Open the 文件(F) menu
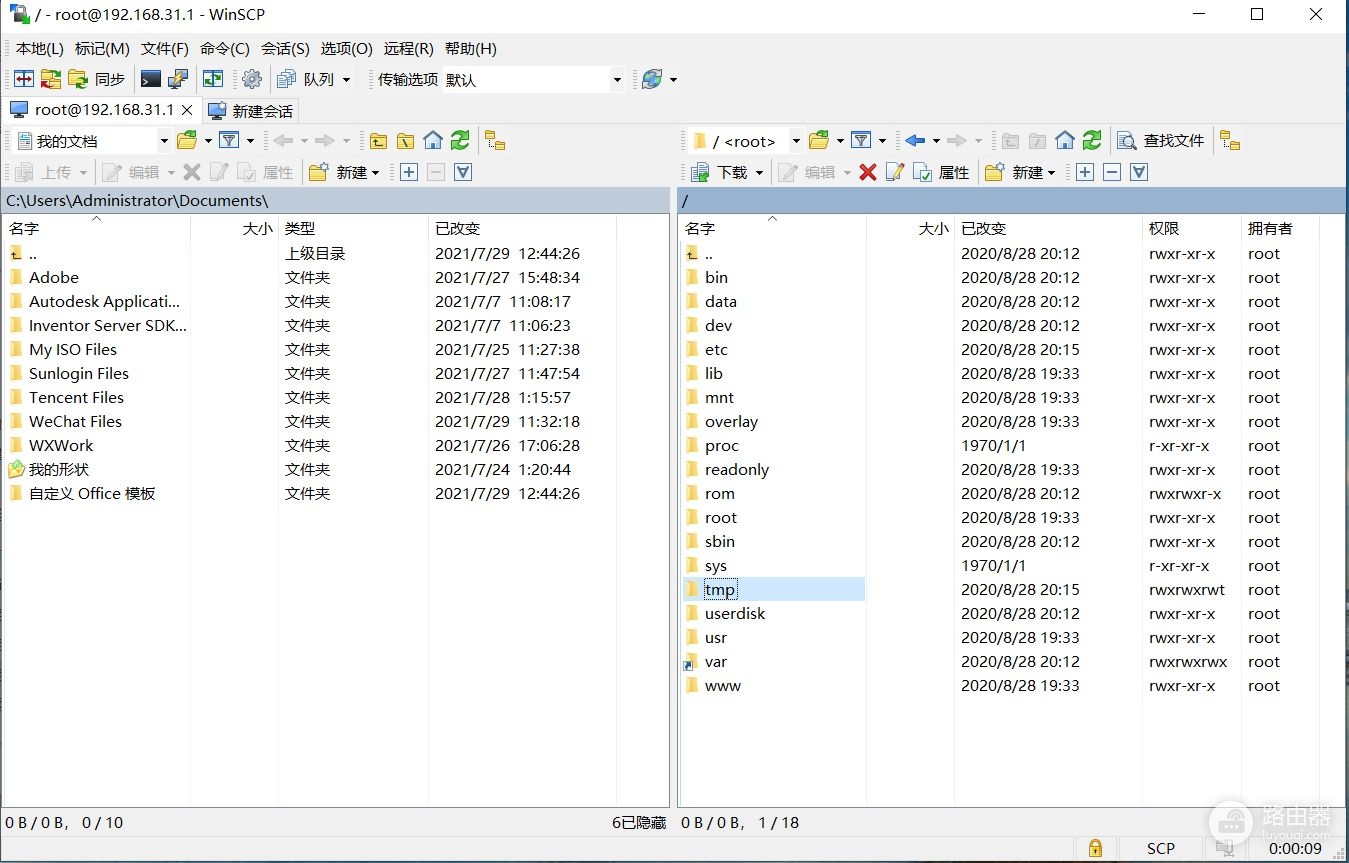The image size is (1349, 863). coord(165,48)
